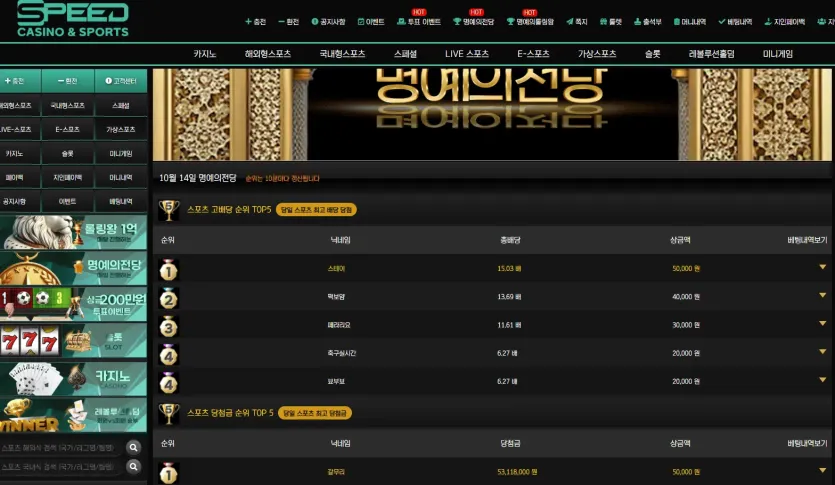This screenshot has height=485, width=835.
Task: Click the sidebar 환전 button
Action: coord(68,81)
